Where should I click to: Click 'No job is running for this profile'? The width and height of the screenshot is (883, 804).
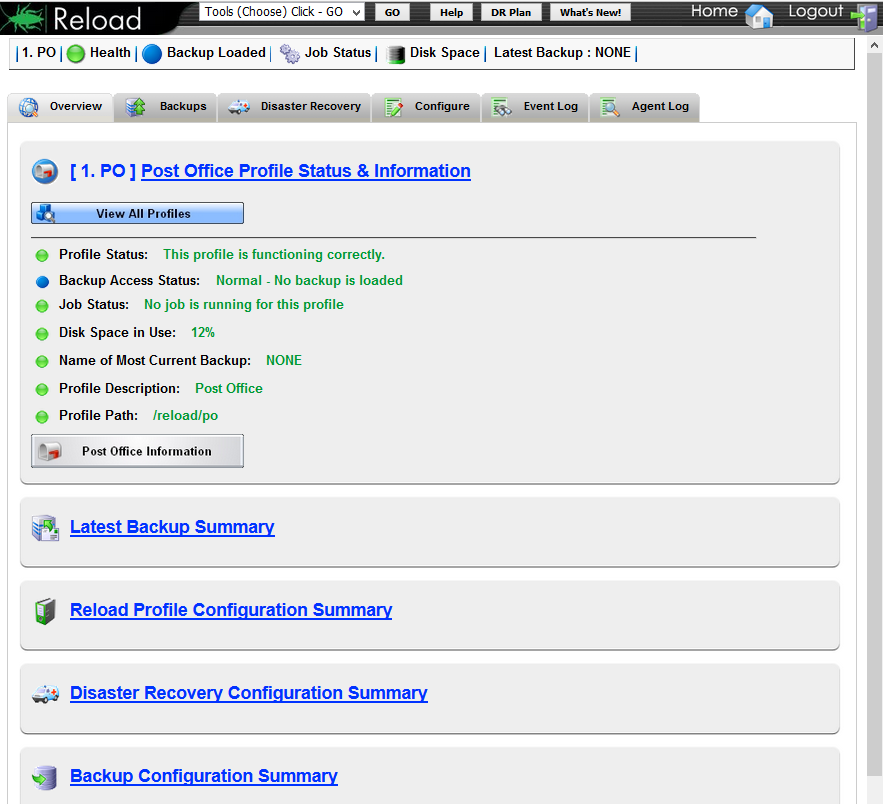[x=244, y=305]
